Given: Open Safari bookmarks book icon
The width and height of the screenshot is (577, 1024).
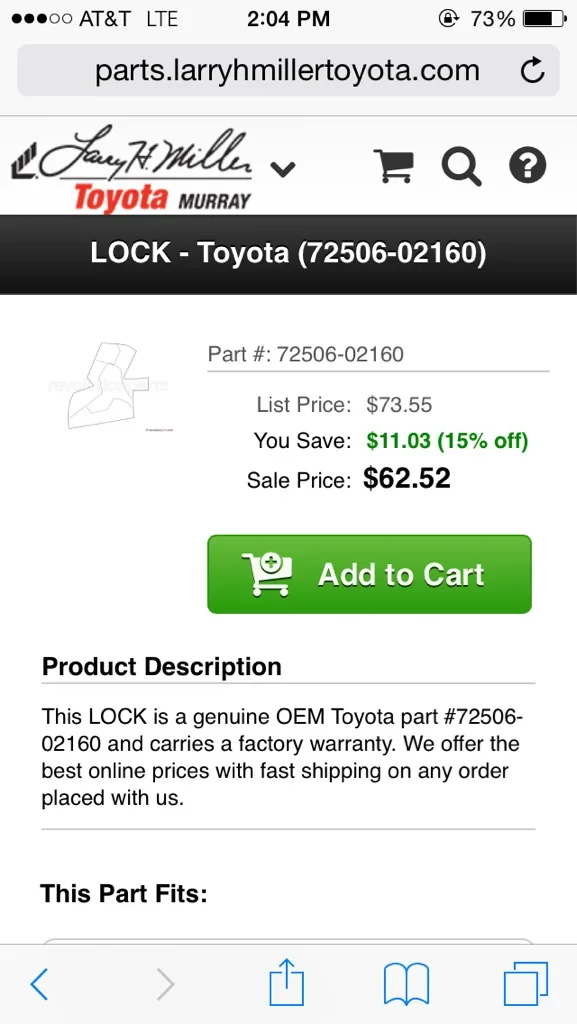Looking at the screenshot, I should pyautogui.click(x=407, y=984).
